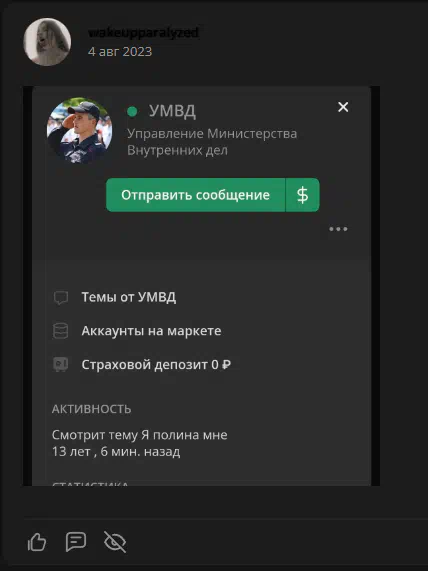Click the safe icon beside Страховой депозит
The width and height of the screenshot is (428, 571).
(x=60, y=365)
